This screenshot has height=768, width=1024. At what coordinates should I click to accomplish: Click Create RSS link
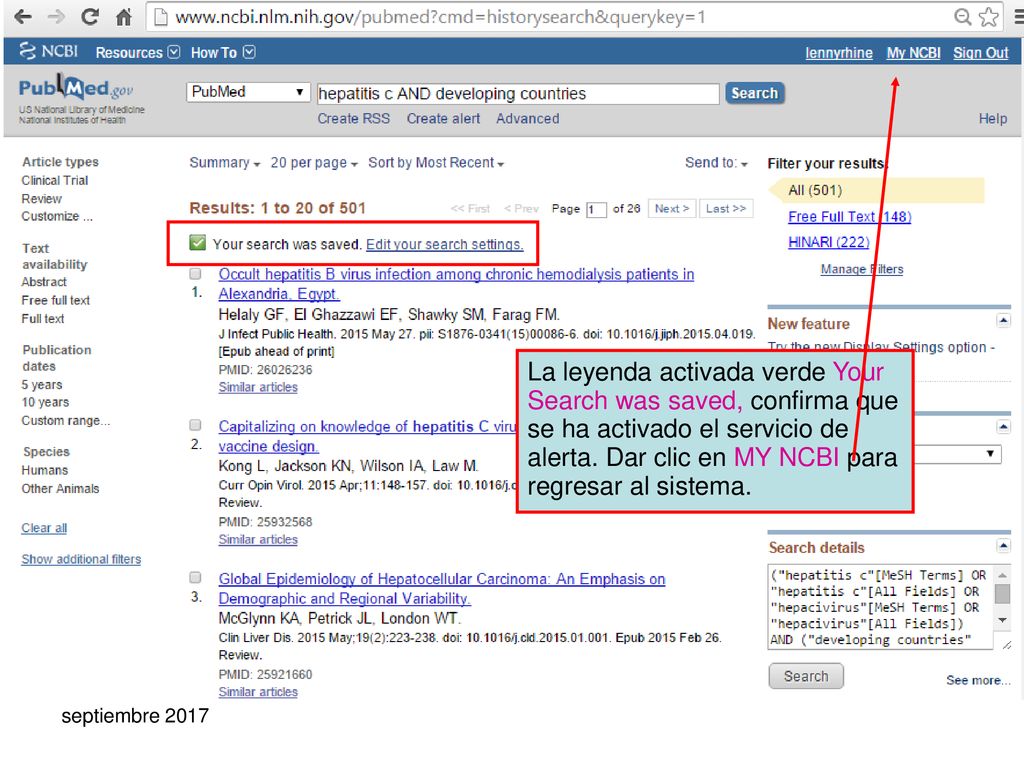click(353, 119)
